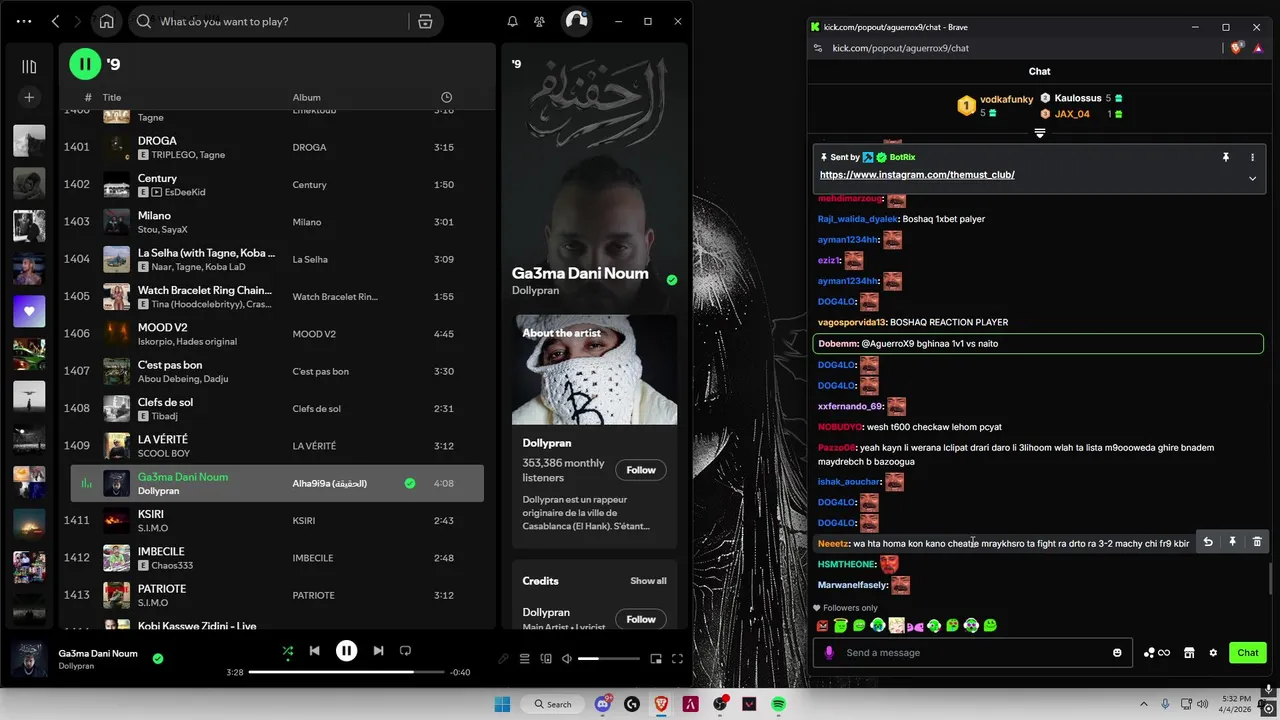Click now playing album thumbnail in player bar
The height and width of the screenshot is (720, 1280).
tap(29, 660)
